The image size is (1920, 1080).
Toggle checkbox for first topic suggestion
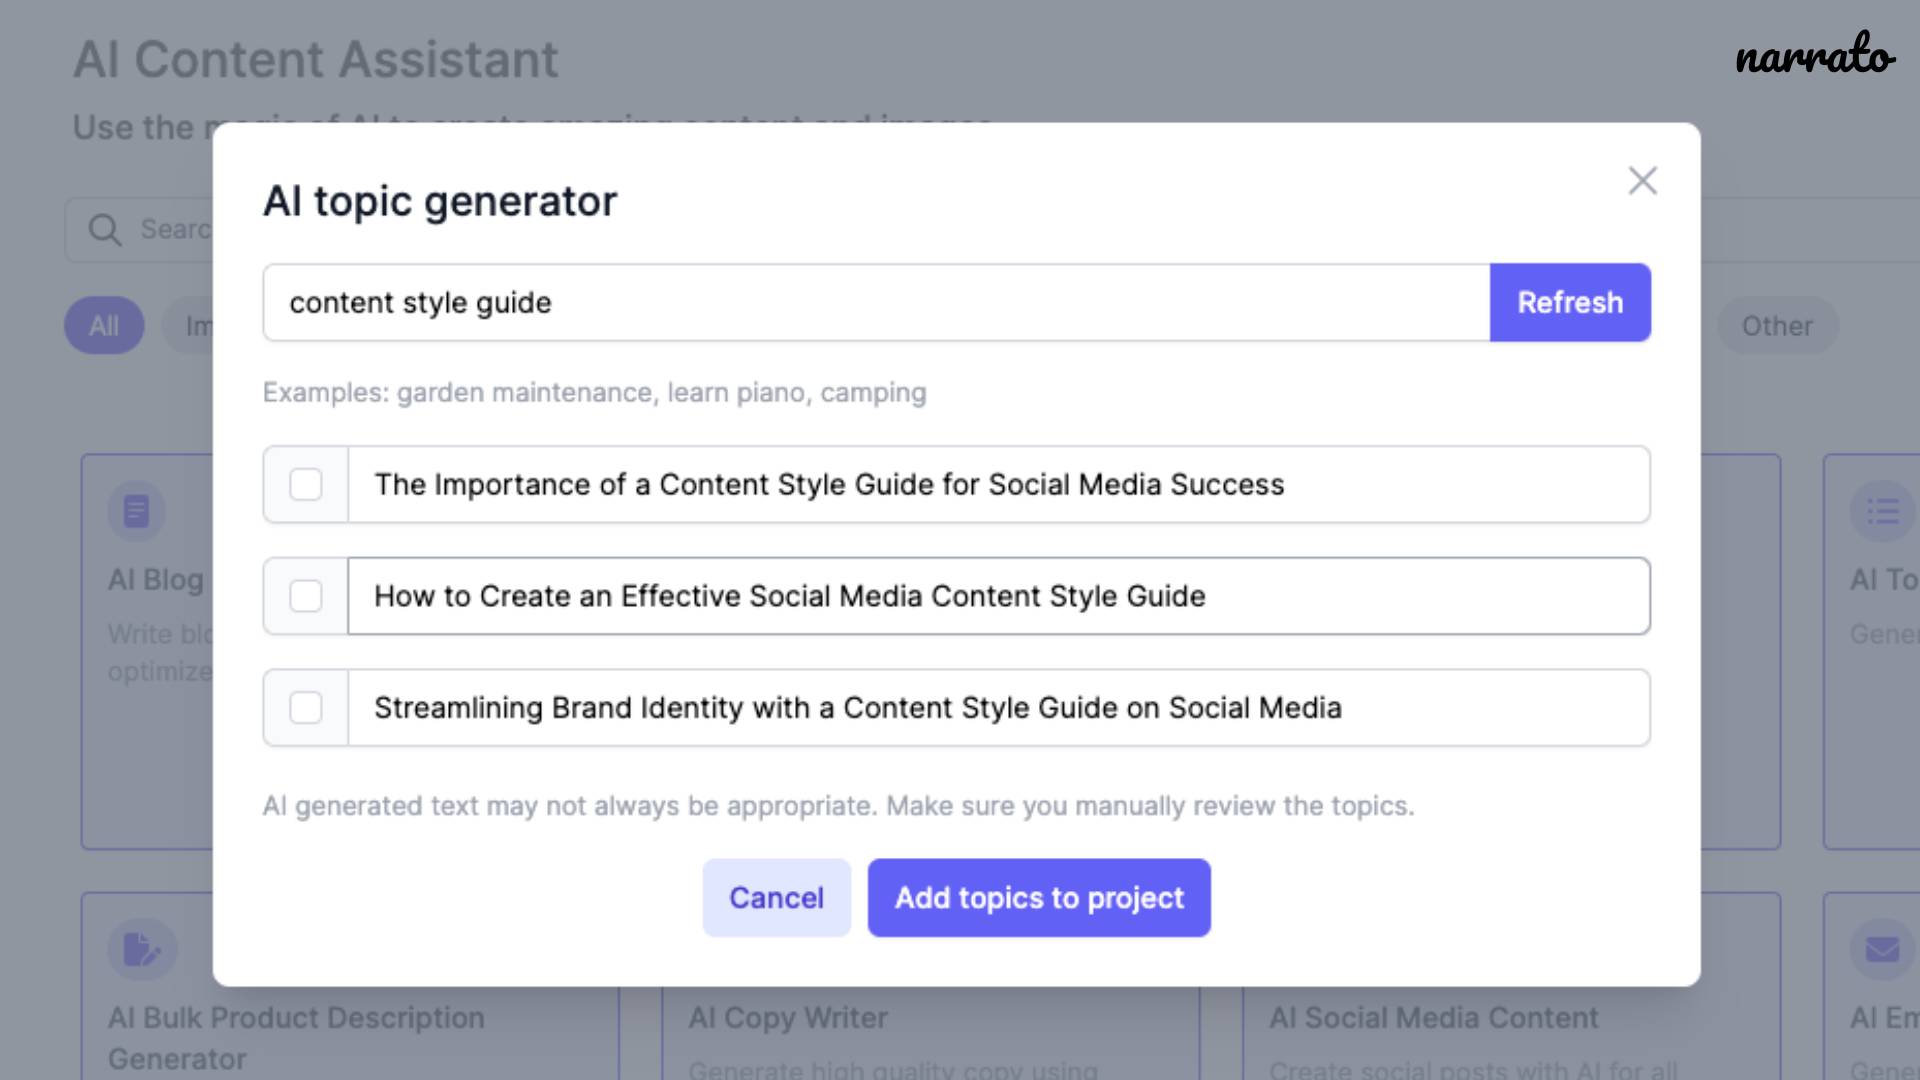[x=306, y=484]
